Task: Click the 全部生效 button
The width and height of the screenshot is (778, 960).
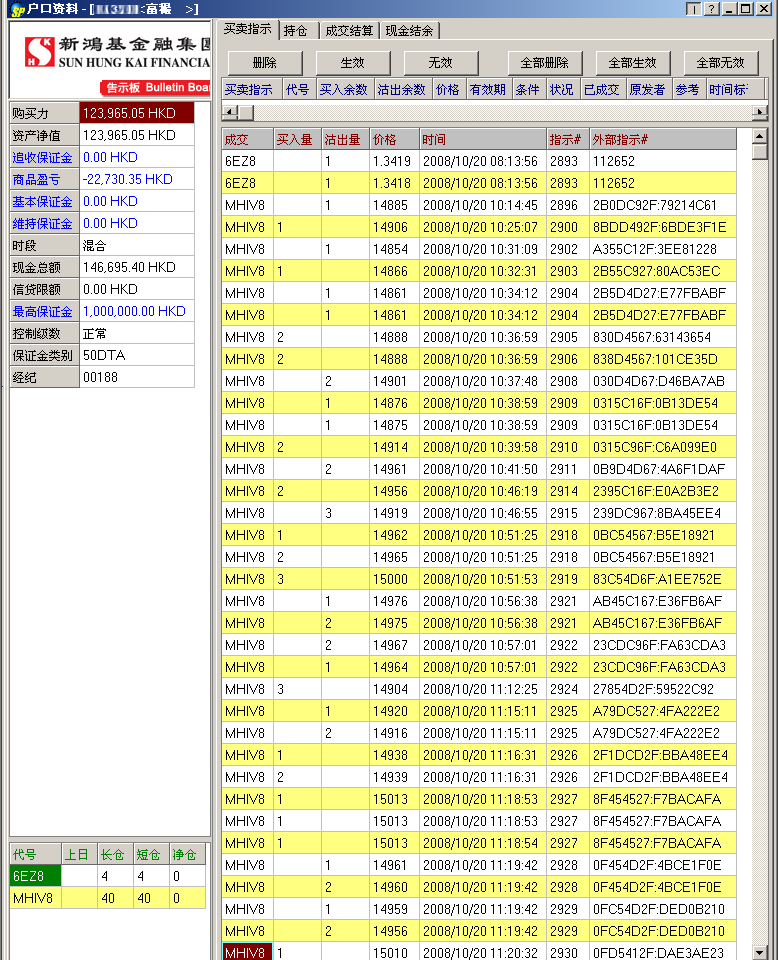Action: click(x=633, y=62)
